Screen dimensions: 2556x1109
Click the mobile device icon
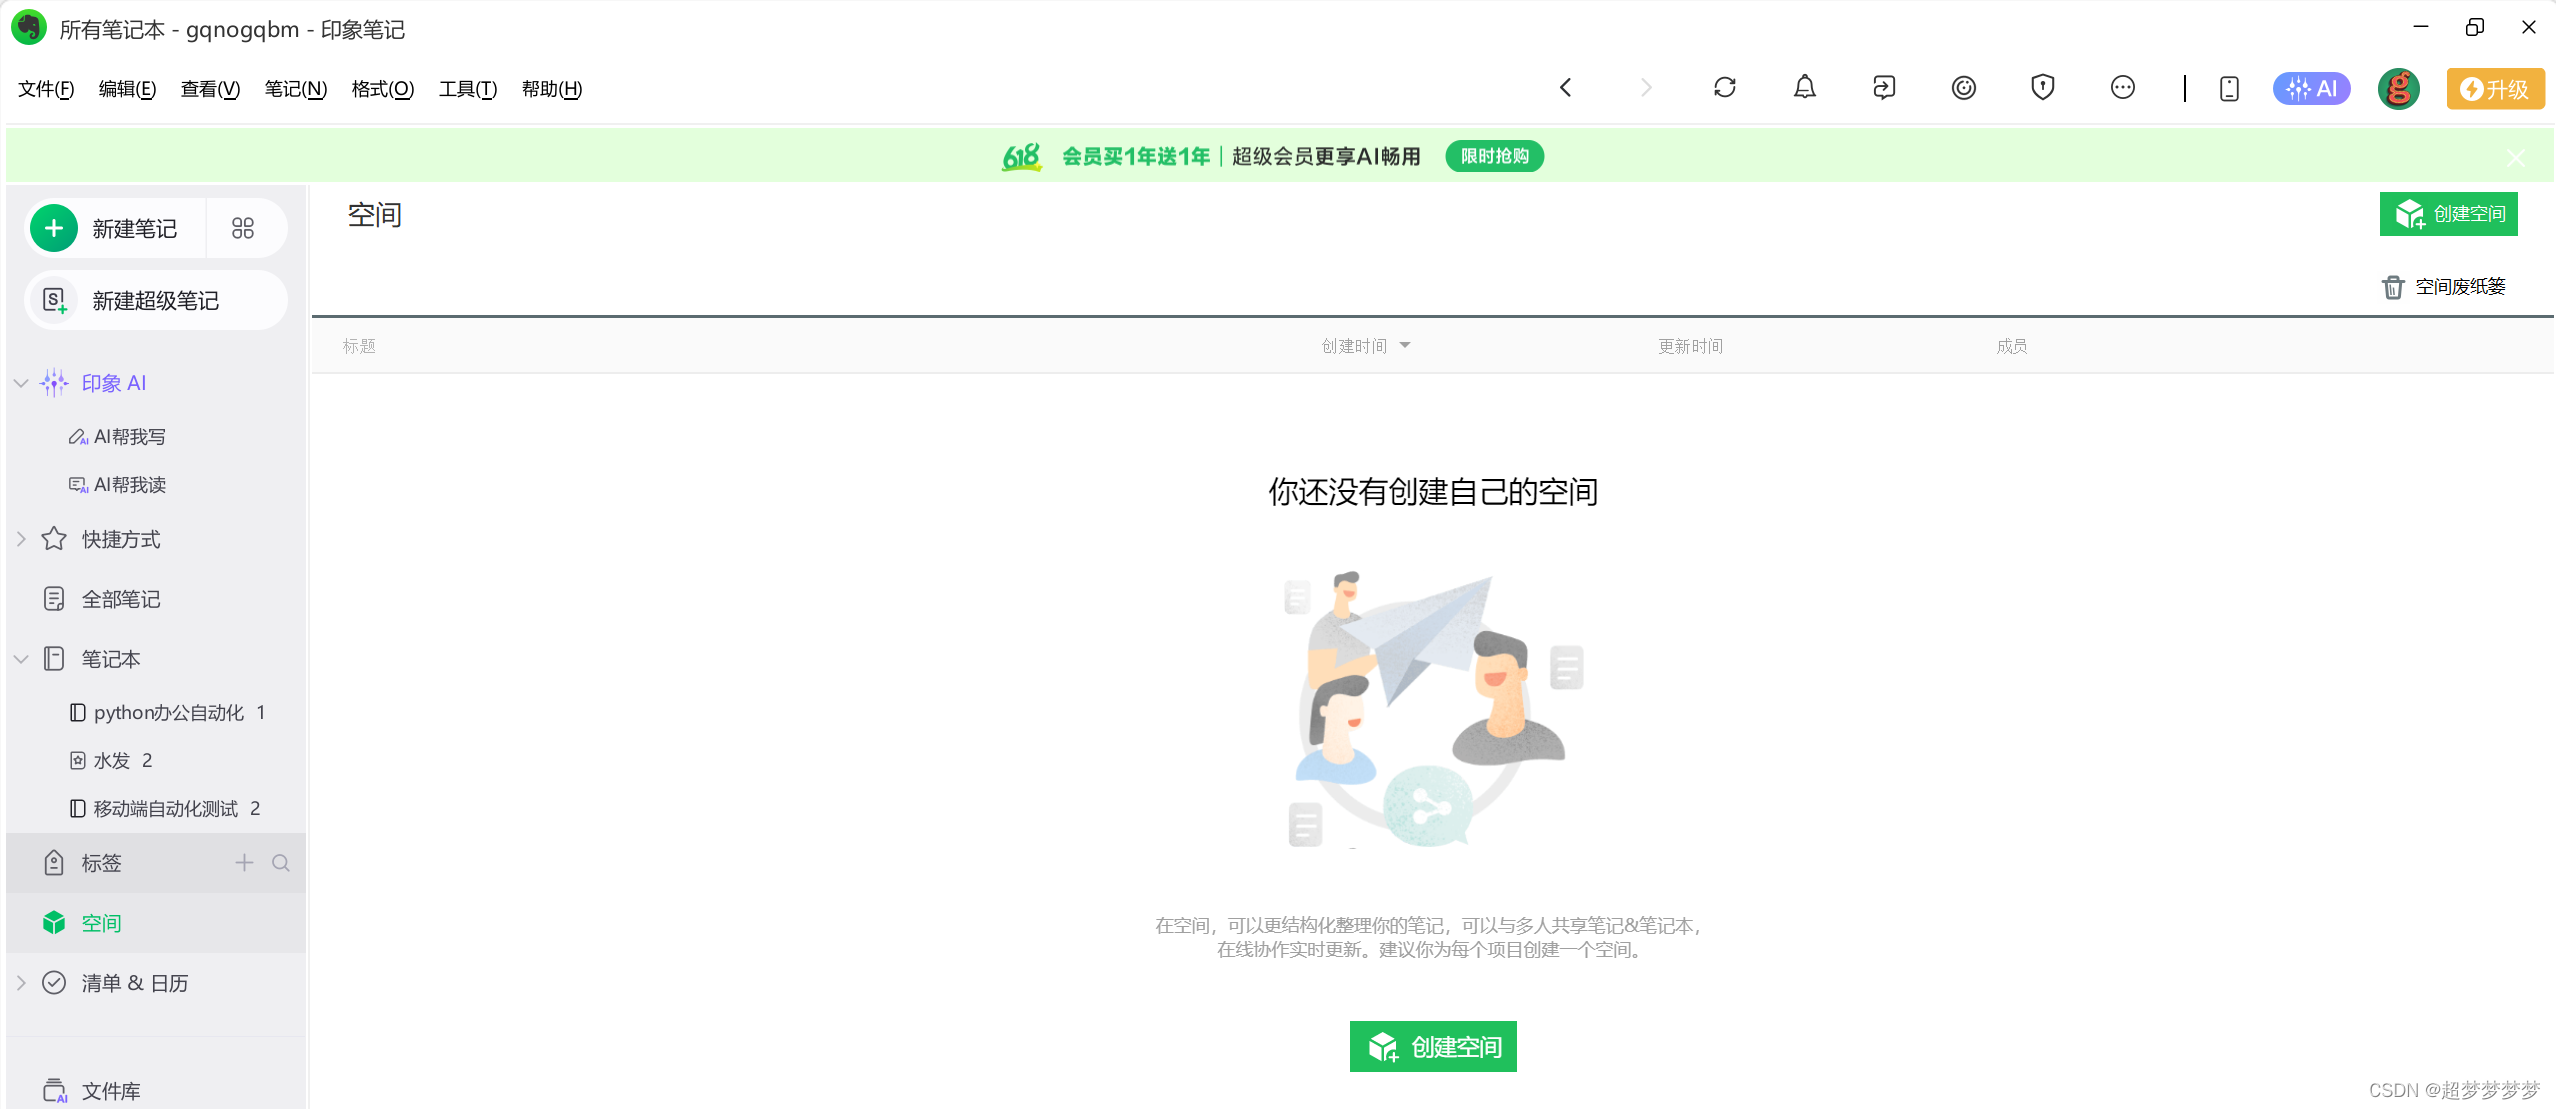[x=2228, y=89]
